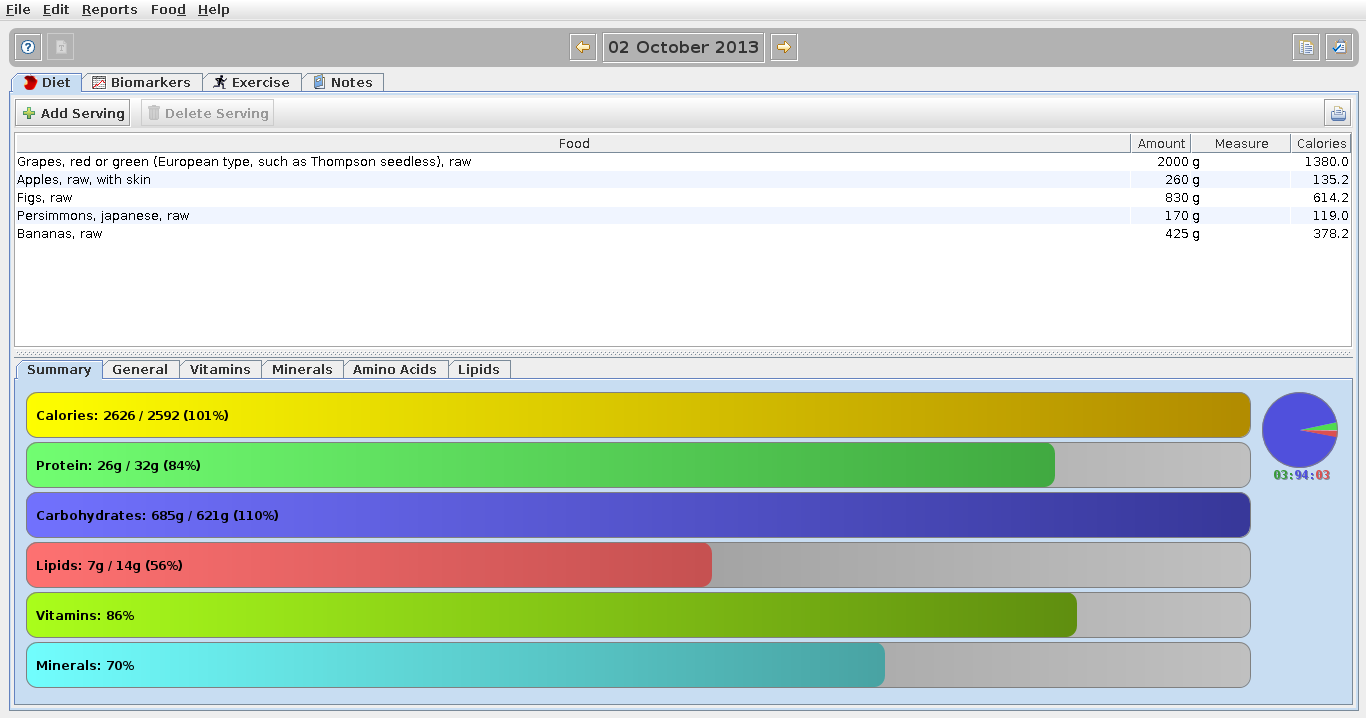1366x718 pixels.
Task: Click the grayed-out icon beside help button
Action: tap(61, 47)
